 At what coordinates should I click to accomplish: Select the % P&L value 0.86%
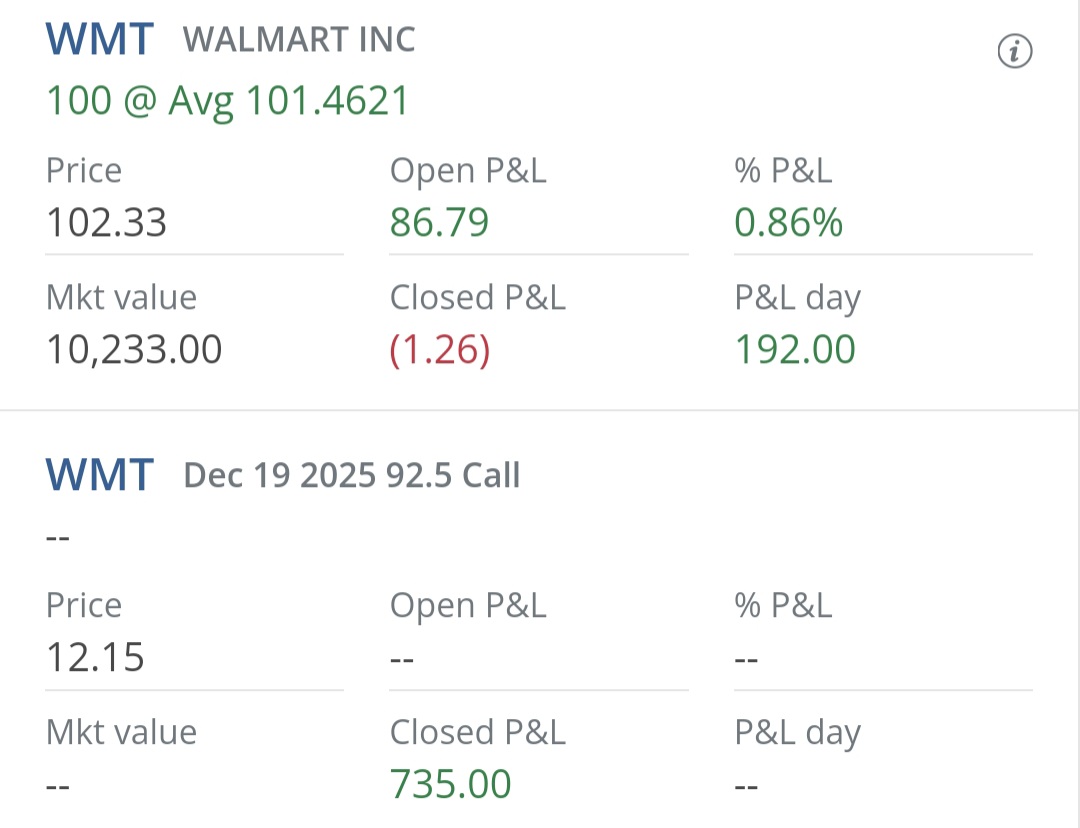point(789,222)
